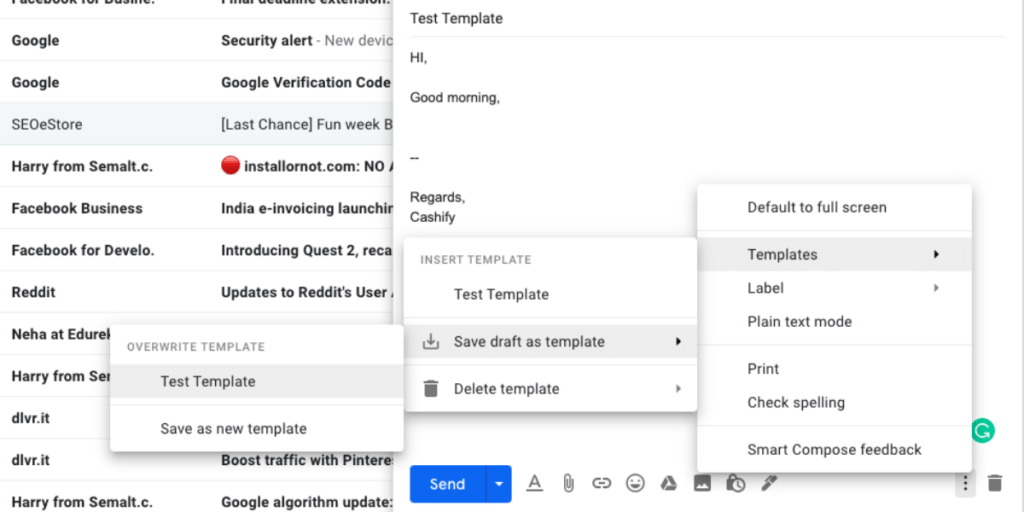Open the Google Security alert email
Viewport: 1024px width, 512px height.
click(x=197, y=40)
